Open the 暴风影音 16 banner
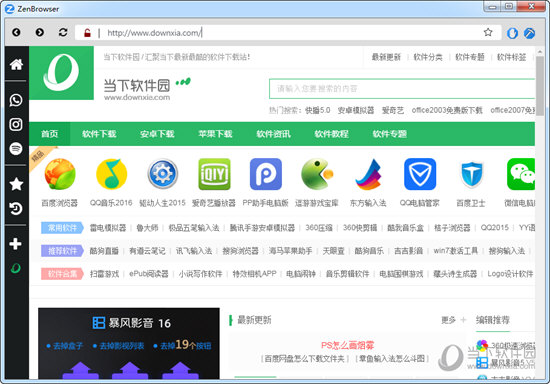This screenshot has height=384, width=550. [x=129, y=344]
